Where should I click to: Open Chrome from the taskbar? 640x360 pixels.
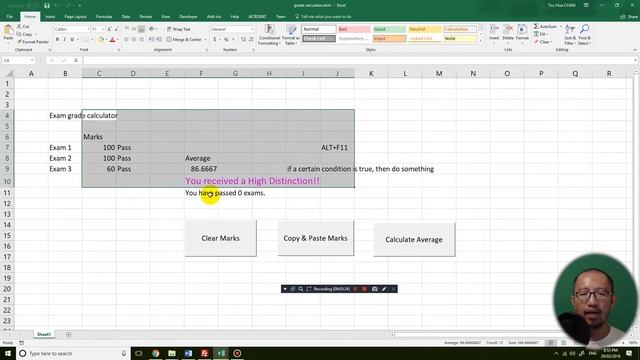coord(156,353)
